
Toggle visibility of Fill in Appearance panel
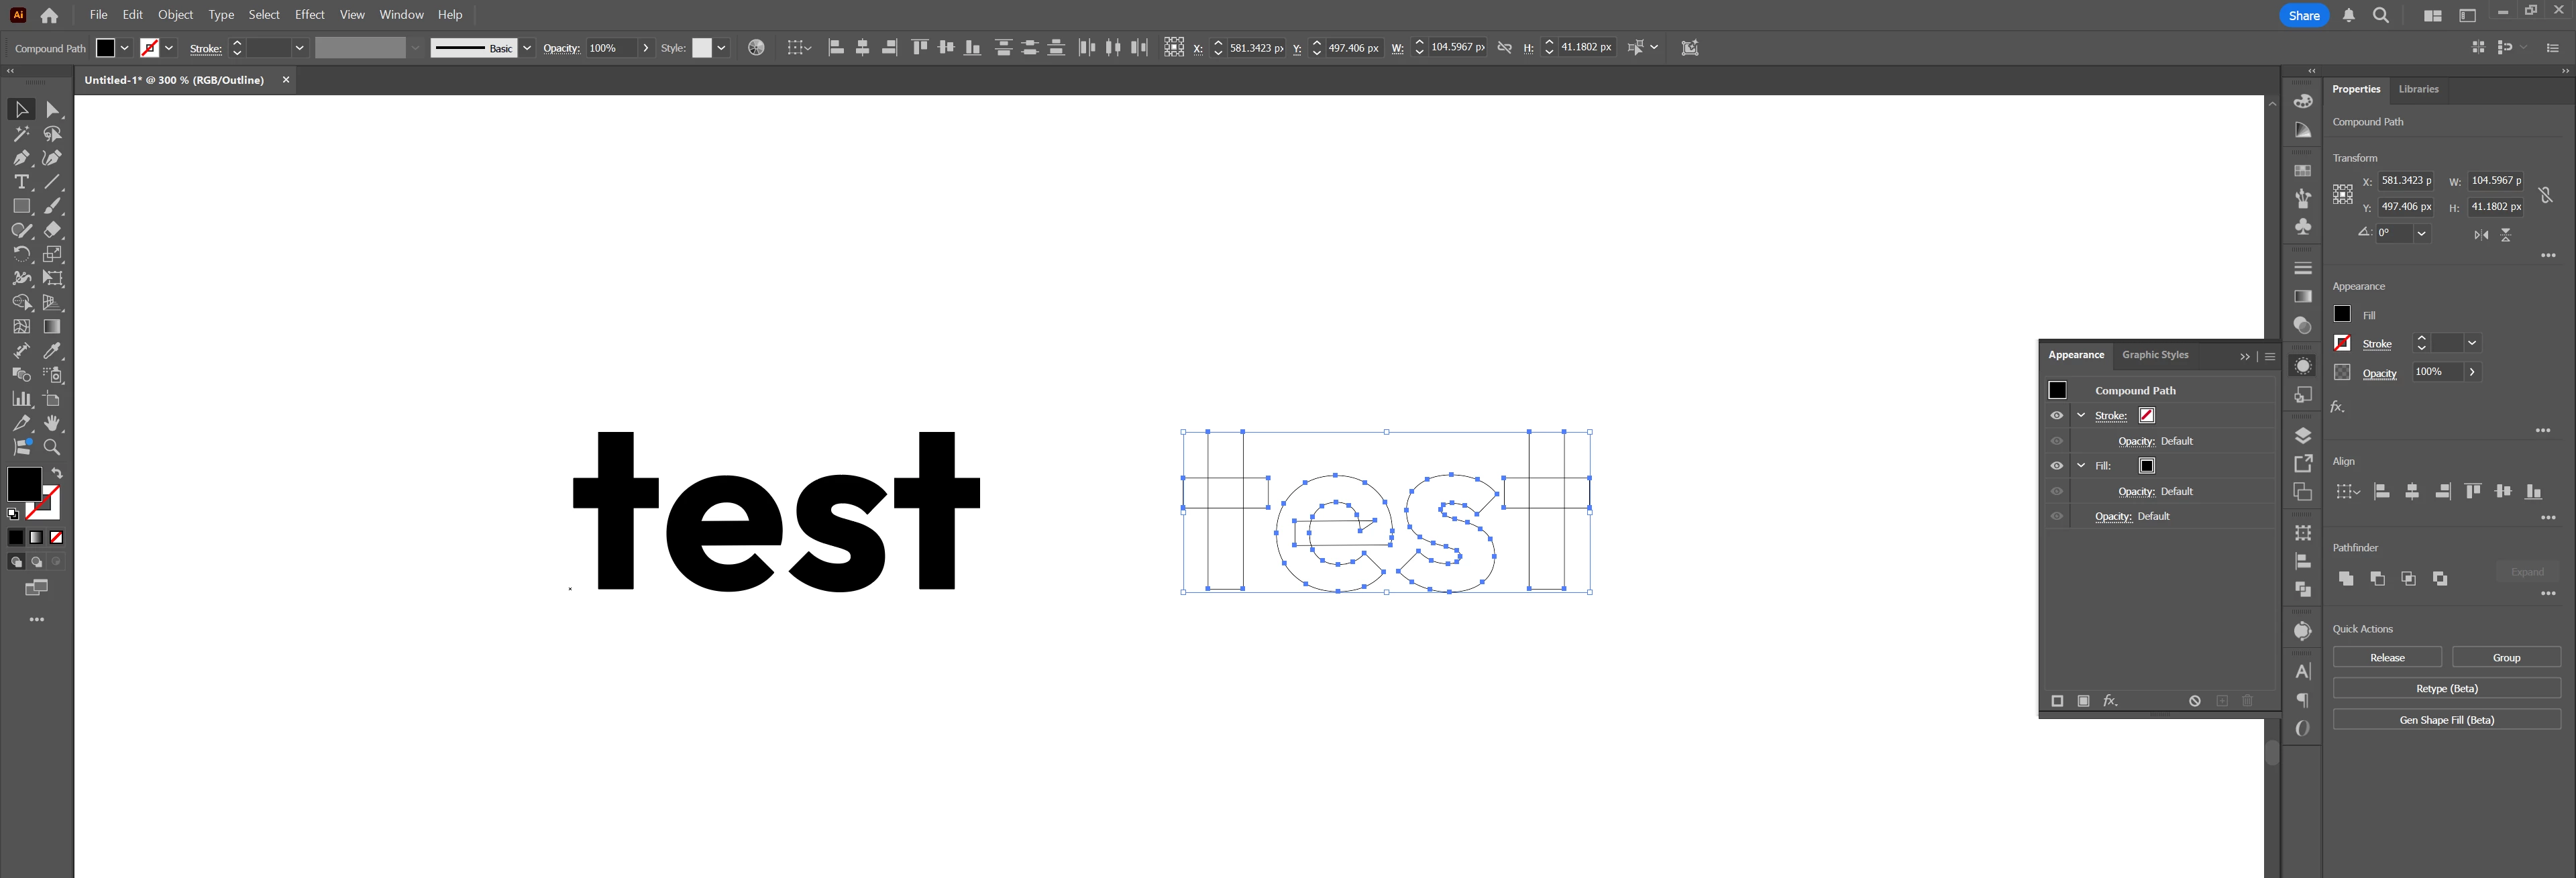point(2057,466)
